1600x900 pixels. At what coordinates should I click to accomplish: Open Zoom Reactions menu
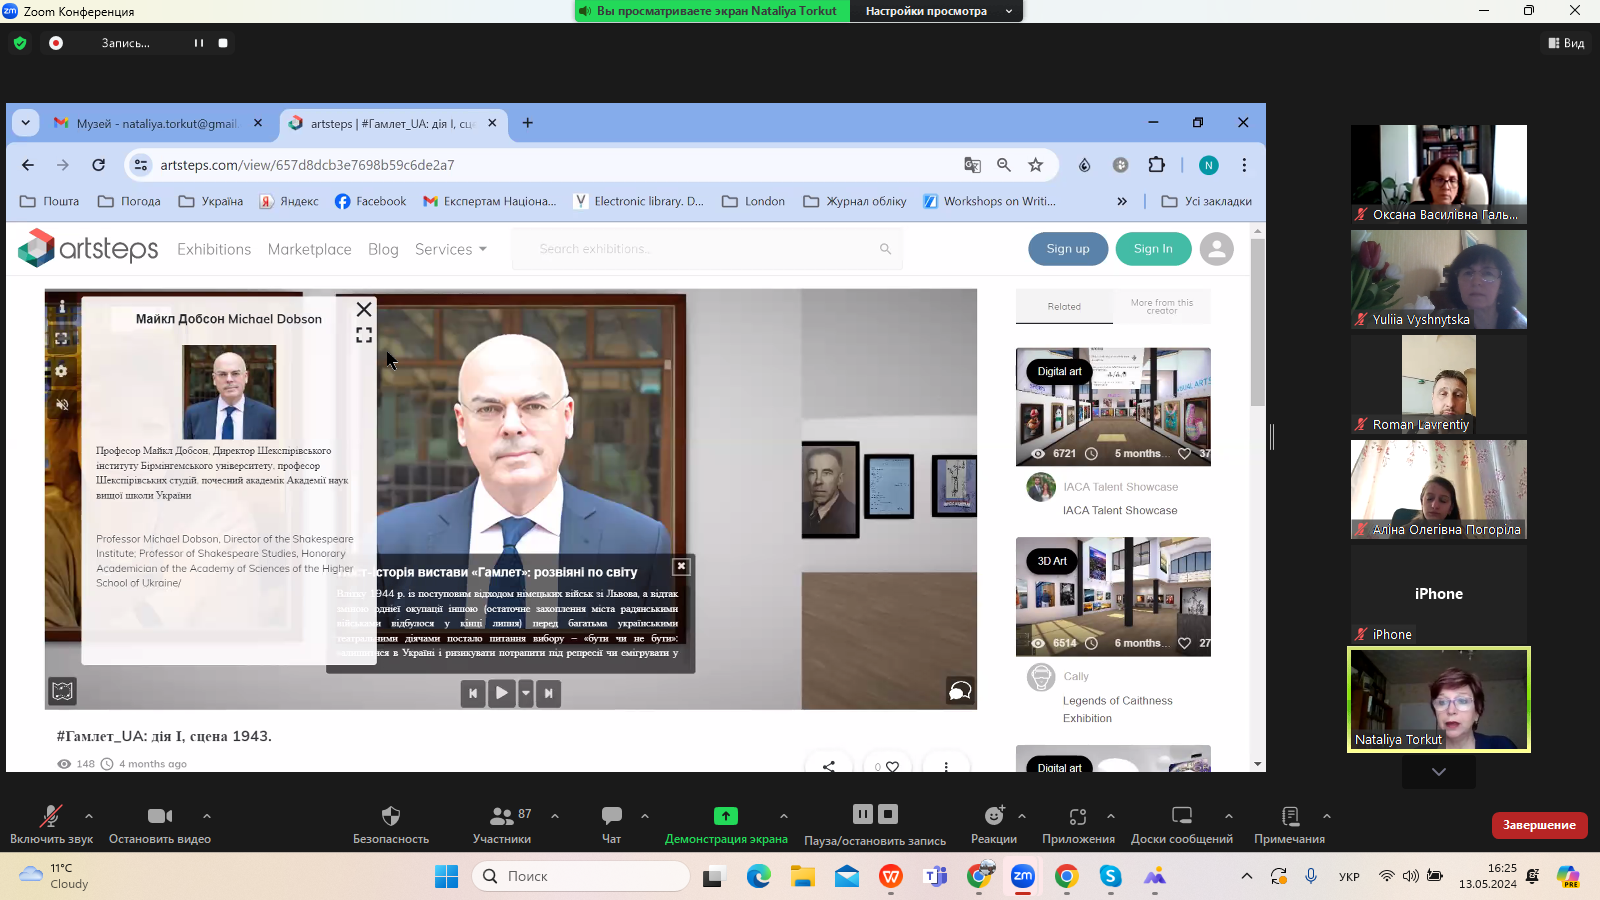(993, 824)
